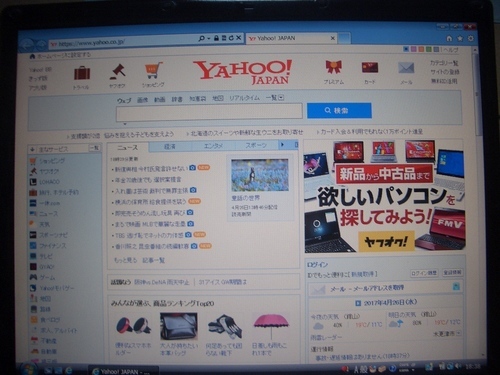Open the もっと見る news link
Image resolution: width=500 pixels, height=375 pixels.
pyautogui.click(x=125, y=260)
